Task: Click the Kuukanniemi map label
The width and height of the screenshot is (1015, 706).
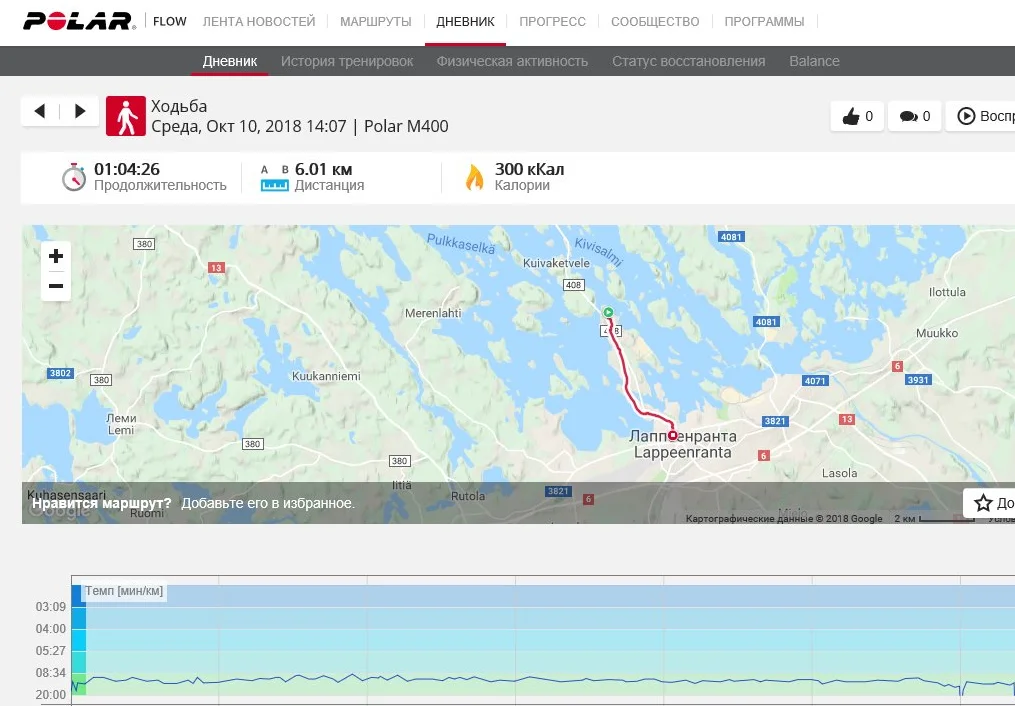Action: pos(326,376)
